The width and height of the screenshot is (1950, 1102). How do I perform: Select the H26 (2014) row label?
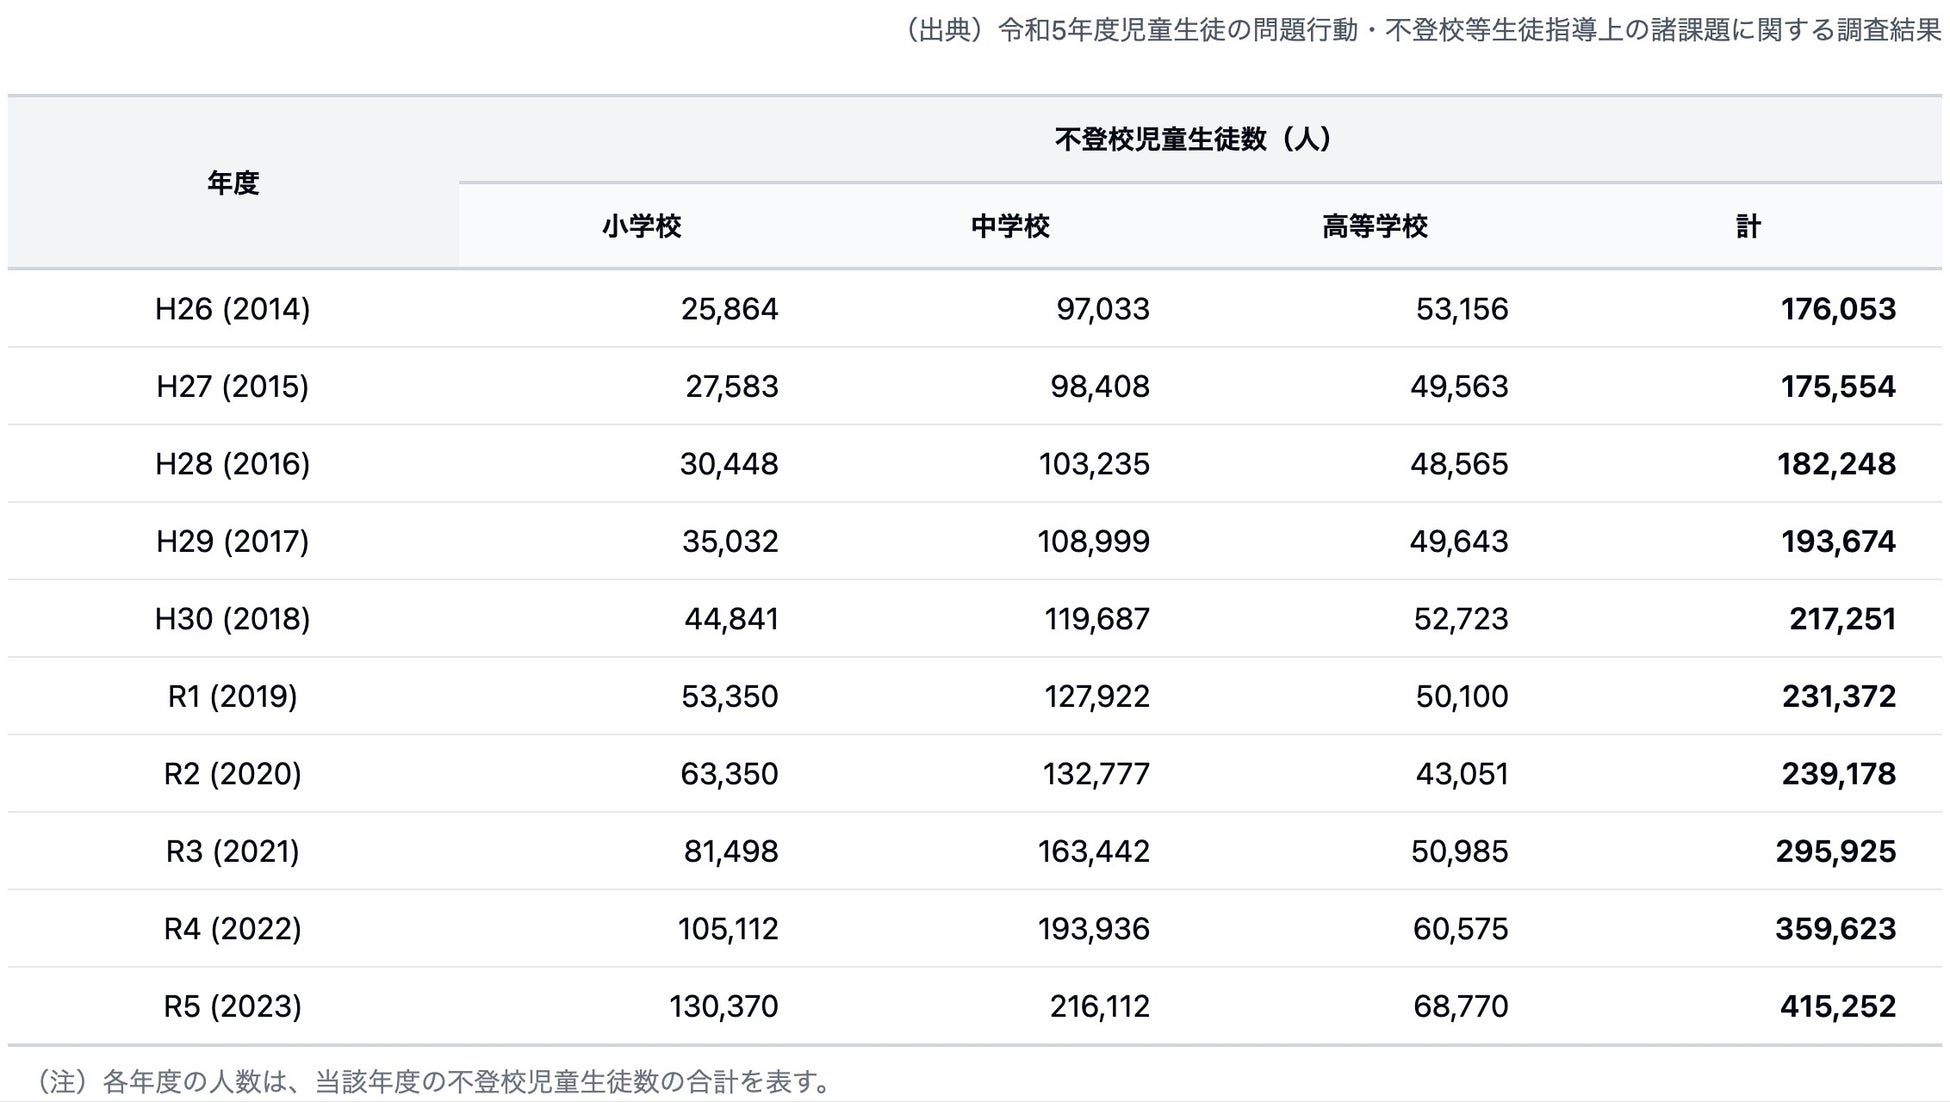[x=233, y=309]
